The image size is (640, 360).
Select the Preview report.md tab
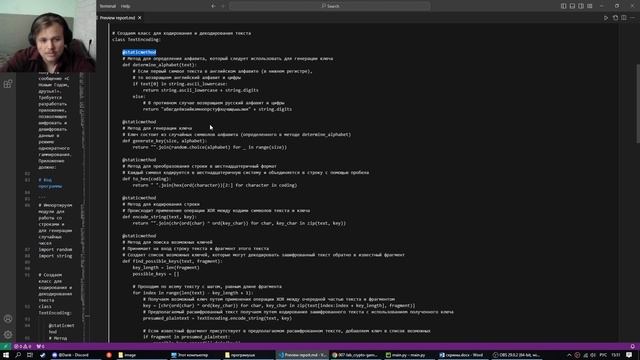pyautogui.click(x=118, y=18)
